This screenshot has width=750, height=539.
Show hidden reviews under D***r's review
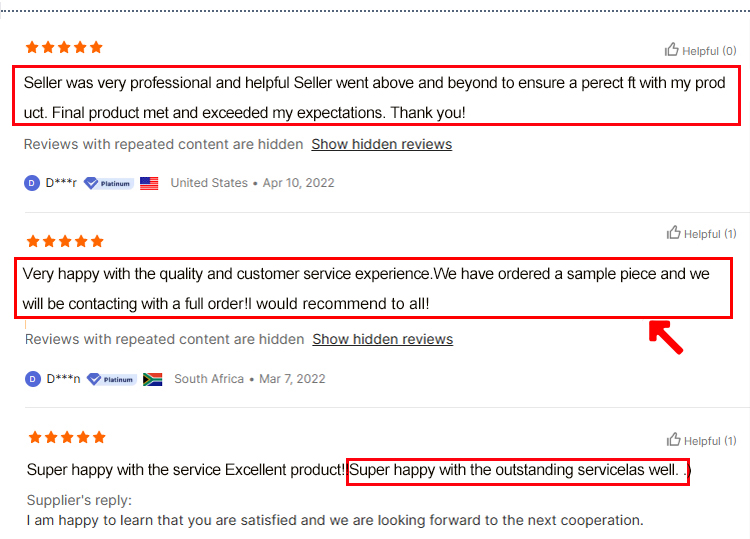tap(382, 144)
